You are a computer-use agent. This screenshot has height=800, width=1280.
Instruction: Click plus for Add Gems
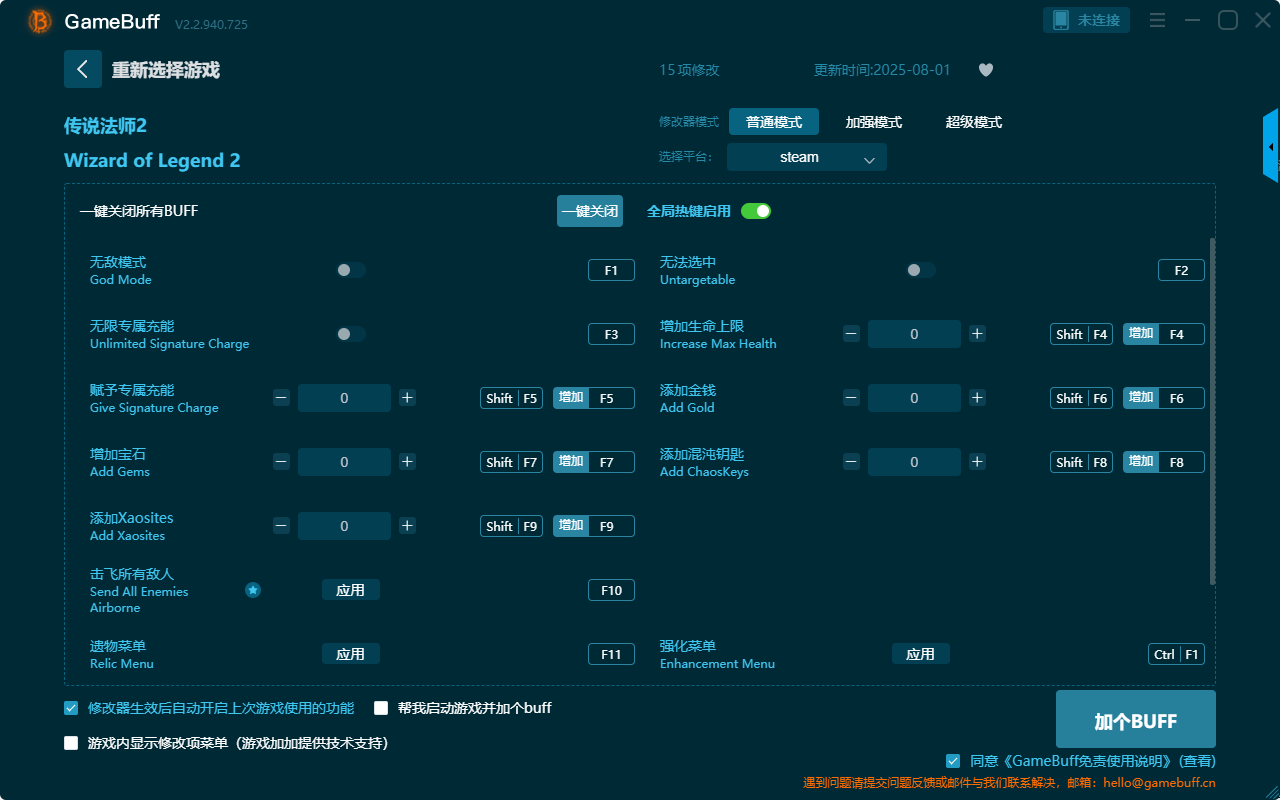[407, 462]
